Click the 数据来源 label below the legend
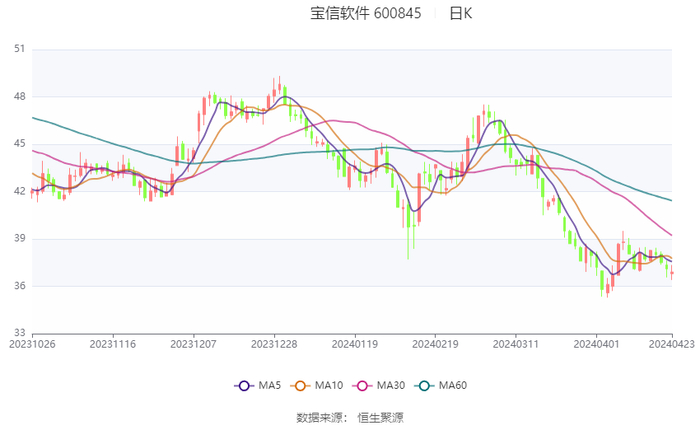 pyautogui.click(x=319, y=417)
